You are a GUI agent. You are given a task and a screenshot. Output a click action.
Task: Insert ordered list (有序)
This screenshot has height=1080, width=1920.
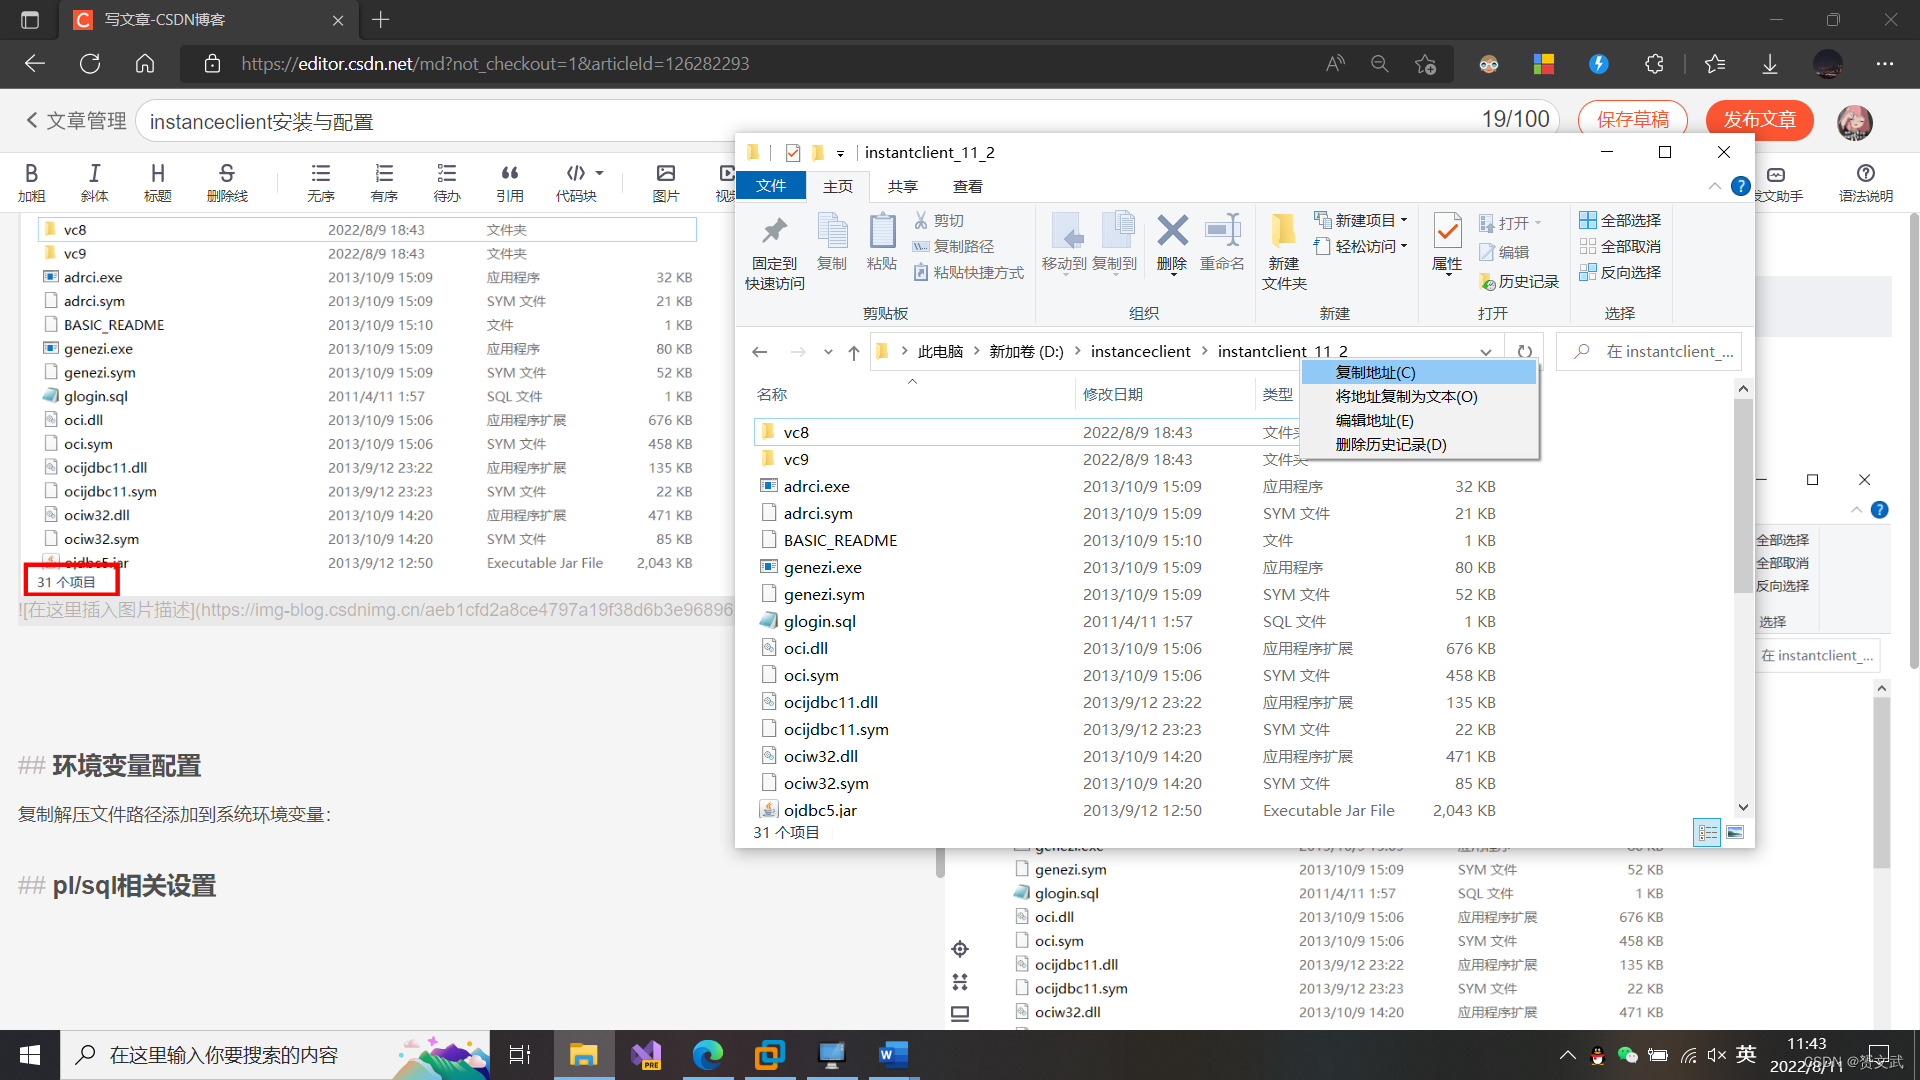click(384, 182)
